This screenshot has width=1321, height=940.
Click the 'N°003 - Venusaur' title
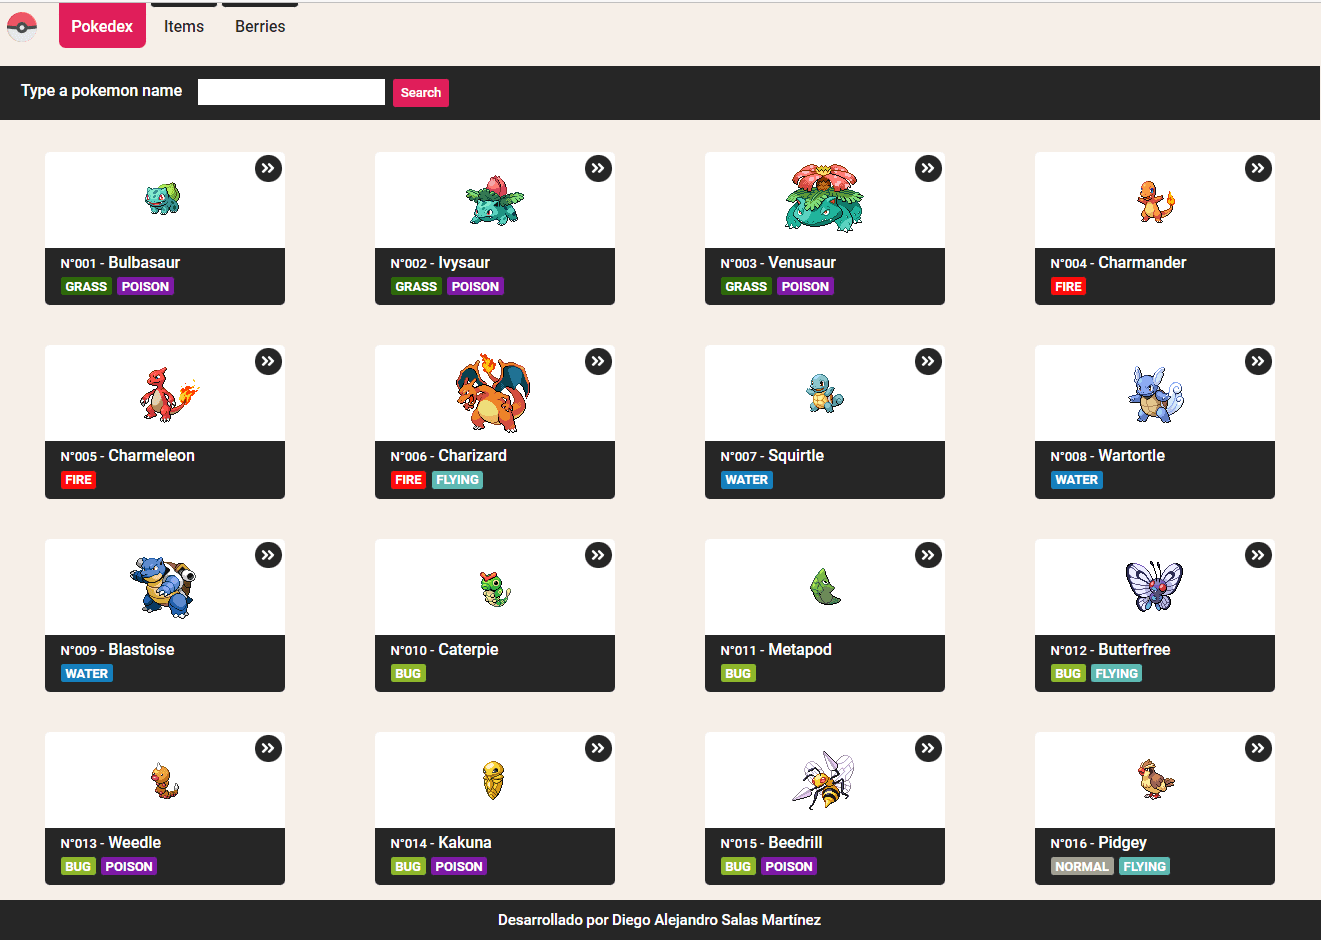pyautogui.click(x=778, y=263)
